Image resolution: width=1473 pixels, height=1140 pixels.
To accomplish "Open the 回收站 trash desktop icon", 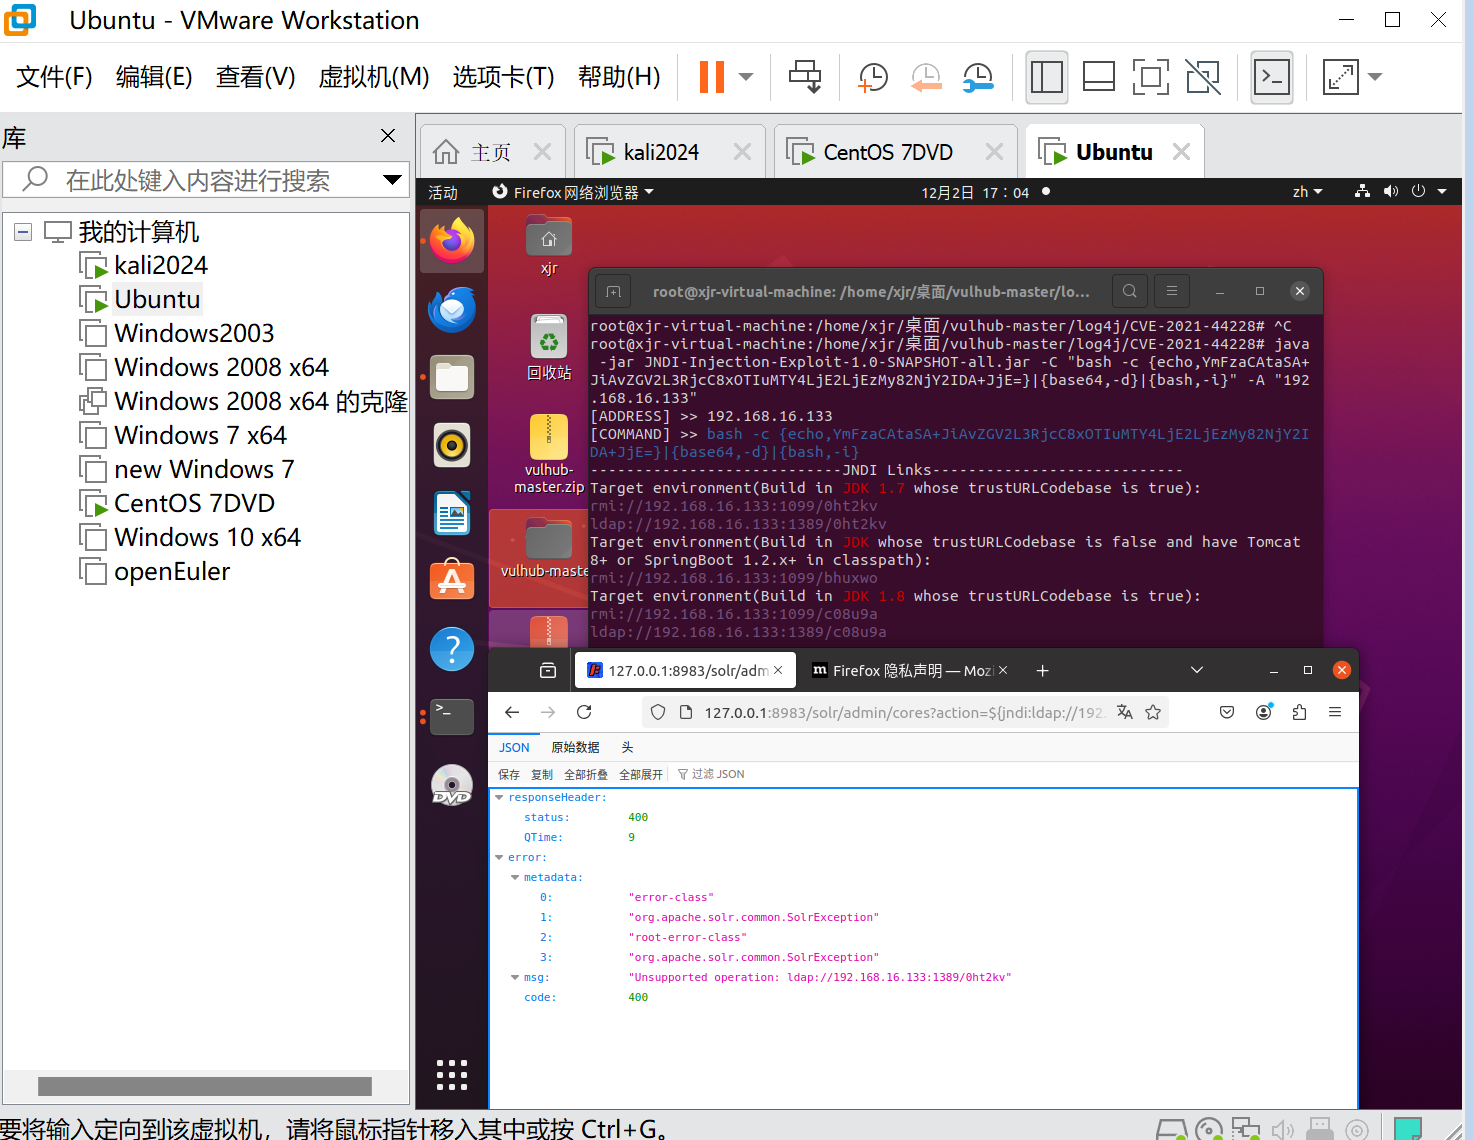I will coord(549,347).
